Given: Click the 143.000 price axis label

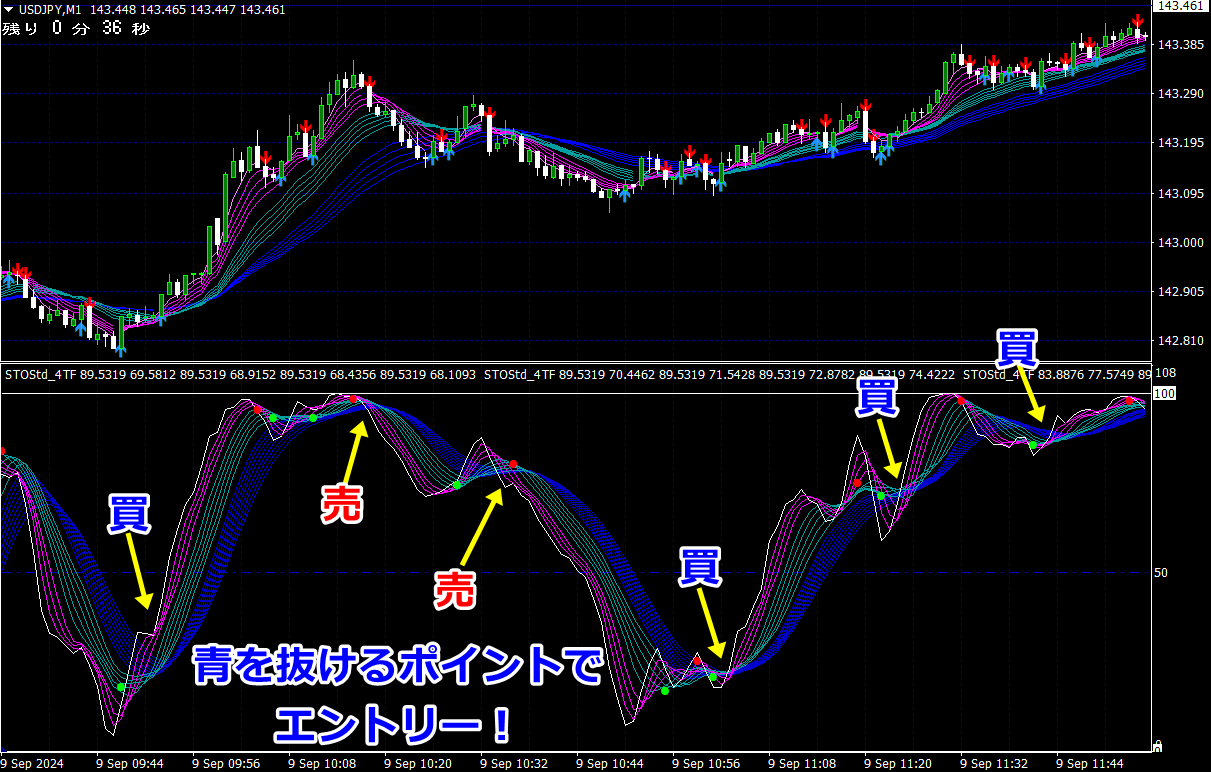Looking at the screenshot, I should point(1180,242).
